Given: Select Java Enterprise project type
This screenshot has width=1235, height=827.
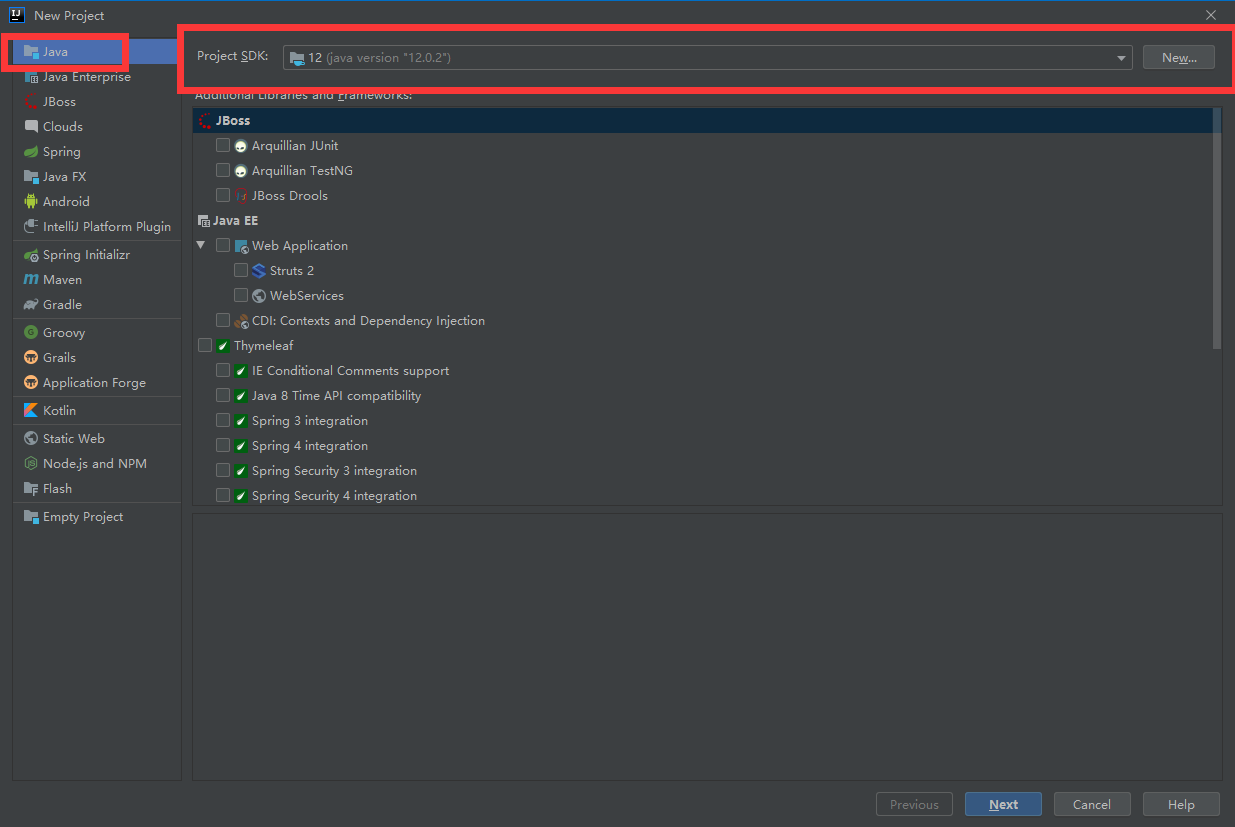Looking at the screenshot, I should point(97,77).
